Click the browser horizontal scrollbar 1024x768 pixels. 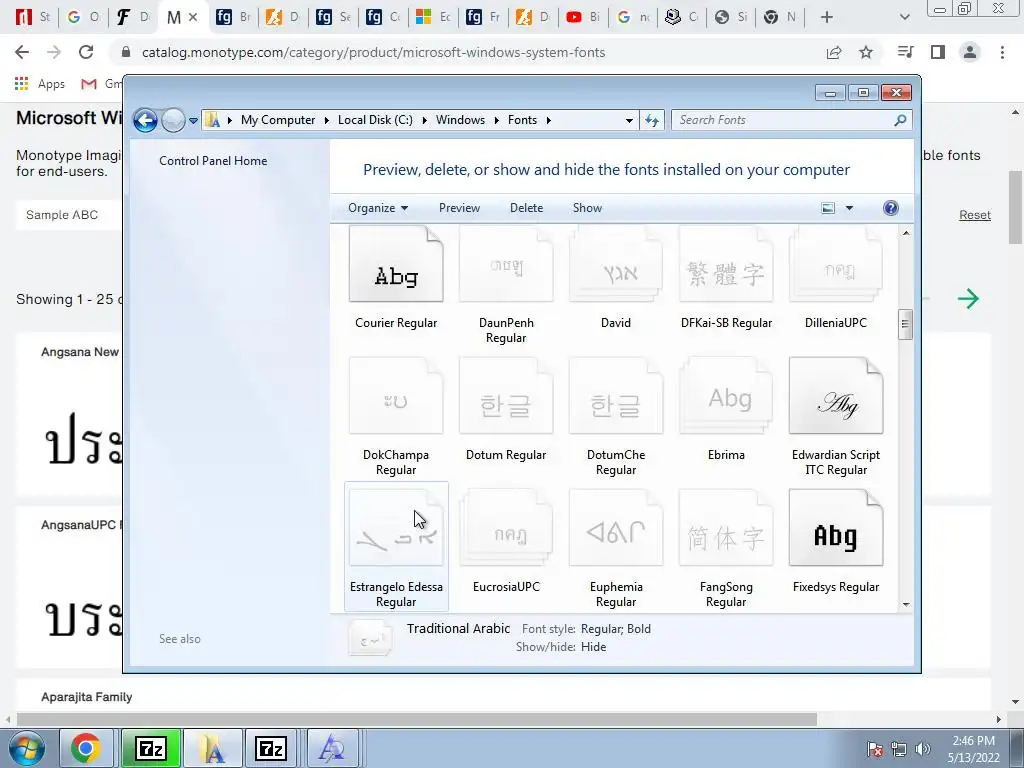pyautogui.click(x=417, y=719)
